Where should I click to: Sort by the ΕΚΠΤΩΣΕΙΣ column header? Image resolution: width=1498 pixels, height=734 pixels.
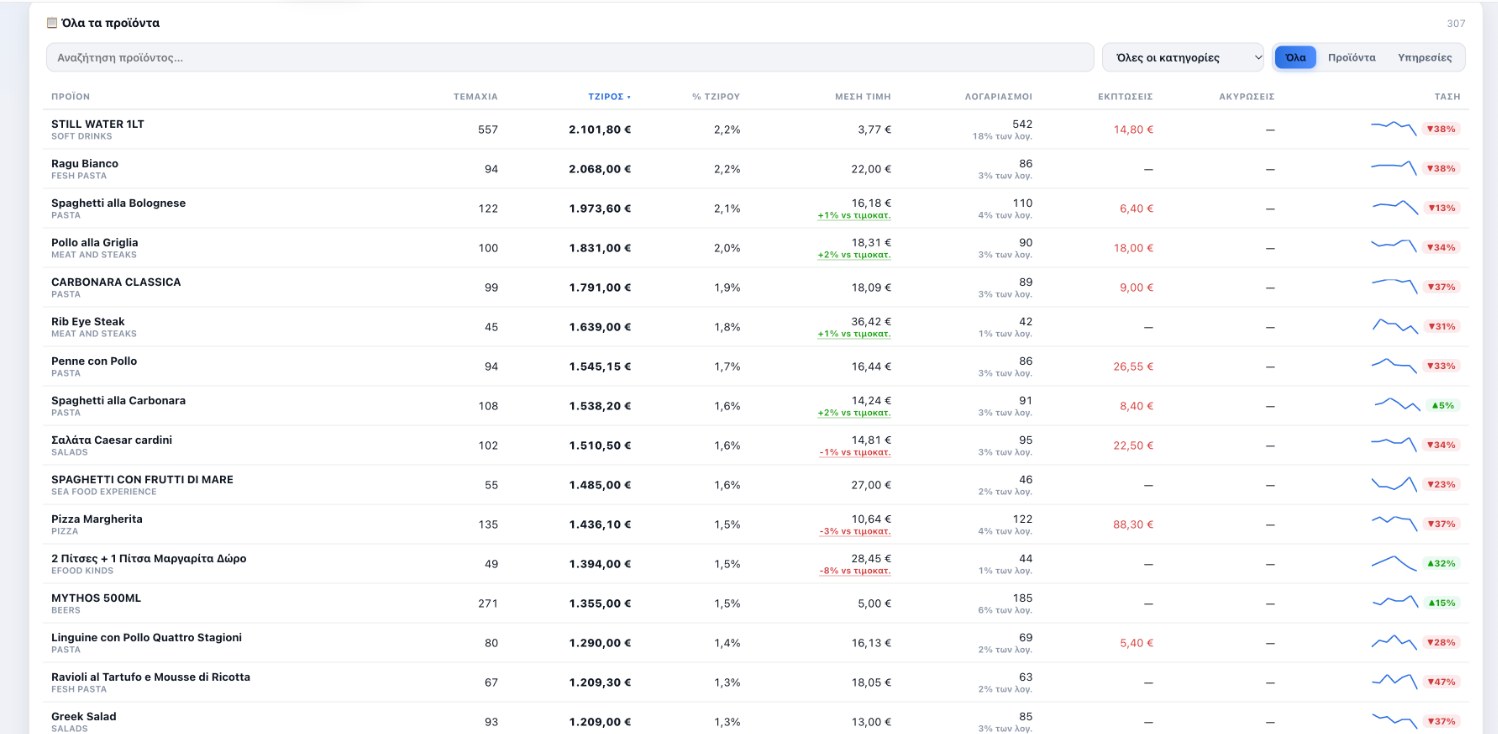(x=1125, y=97)
